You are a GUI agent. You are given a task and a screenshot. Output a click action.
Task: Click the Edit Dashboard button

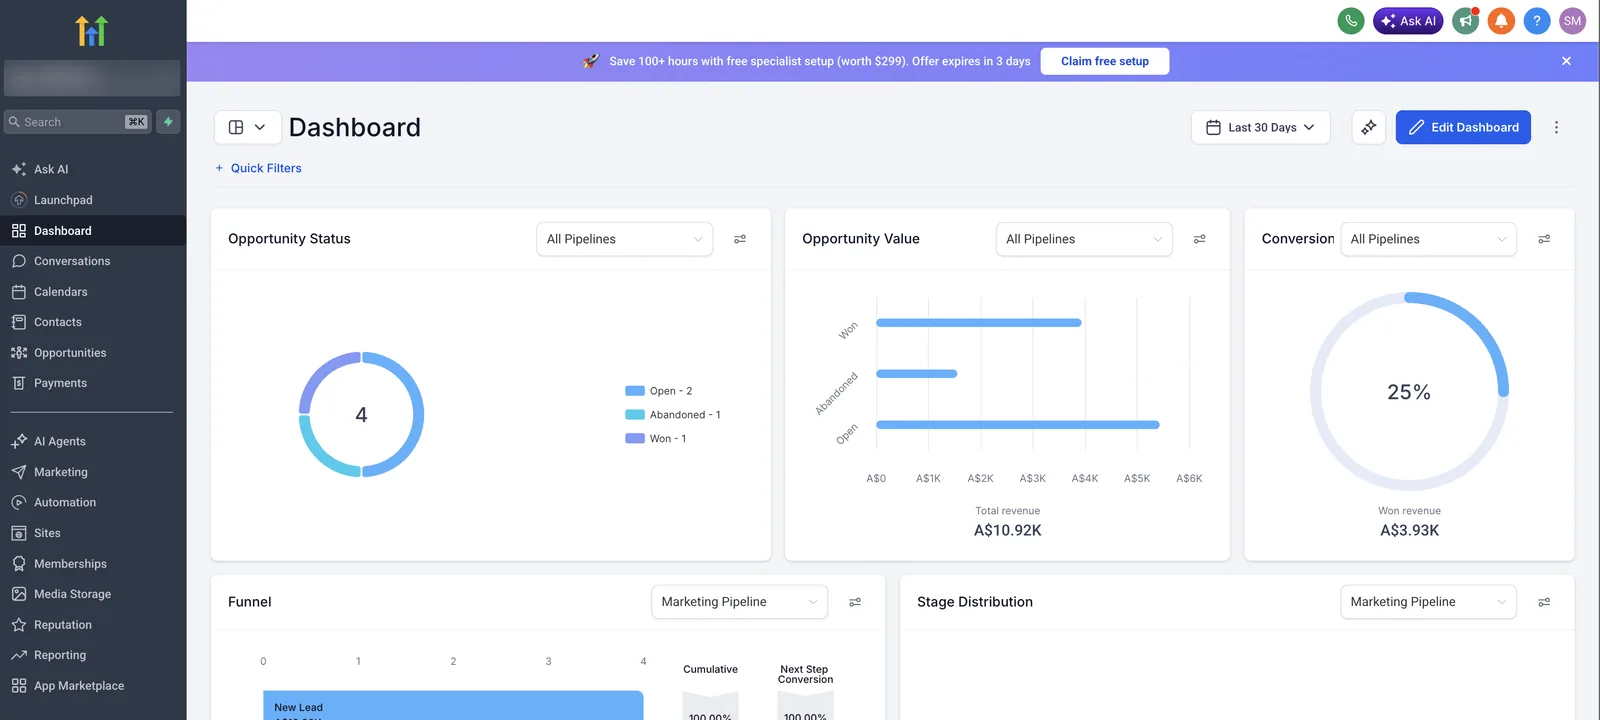(x=1463, y=127)
